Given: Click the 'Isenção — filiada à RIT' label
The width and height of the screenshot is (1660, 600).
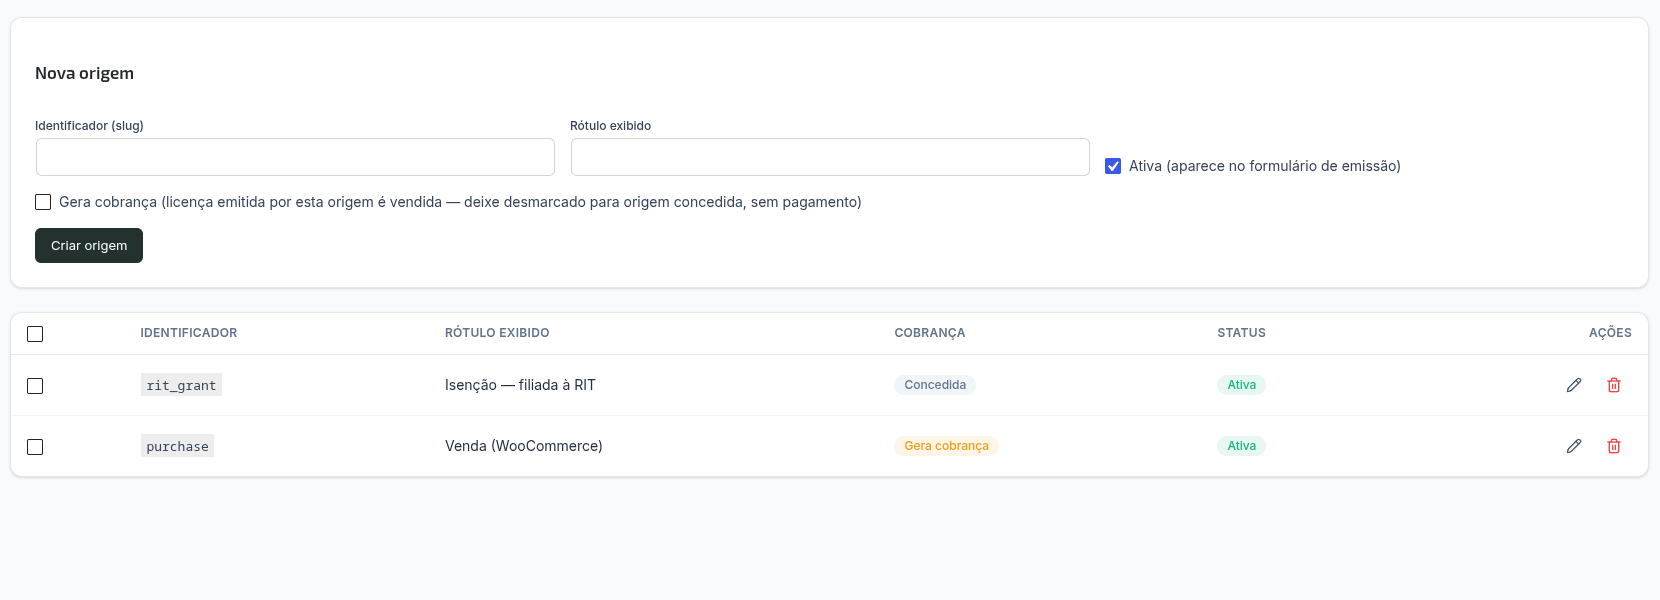Looking at the screenshot, I should [x=520, y=385].
